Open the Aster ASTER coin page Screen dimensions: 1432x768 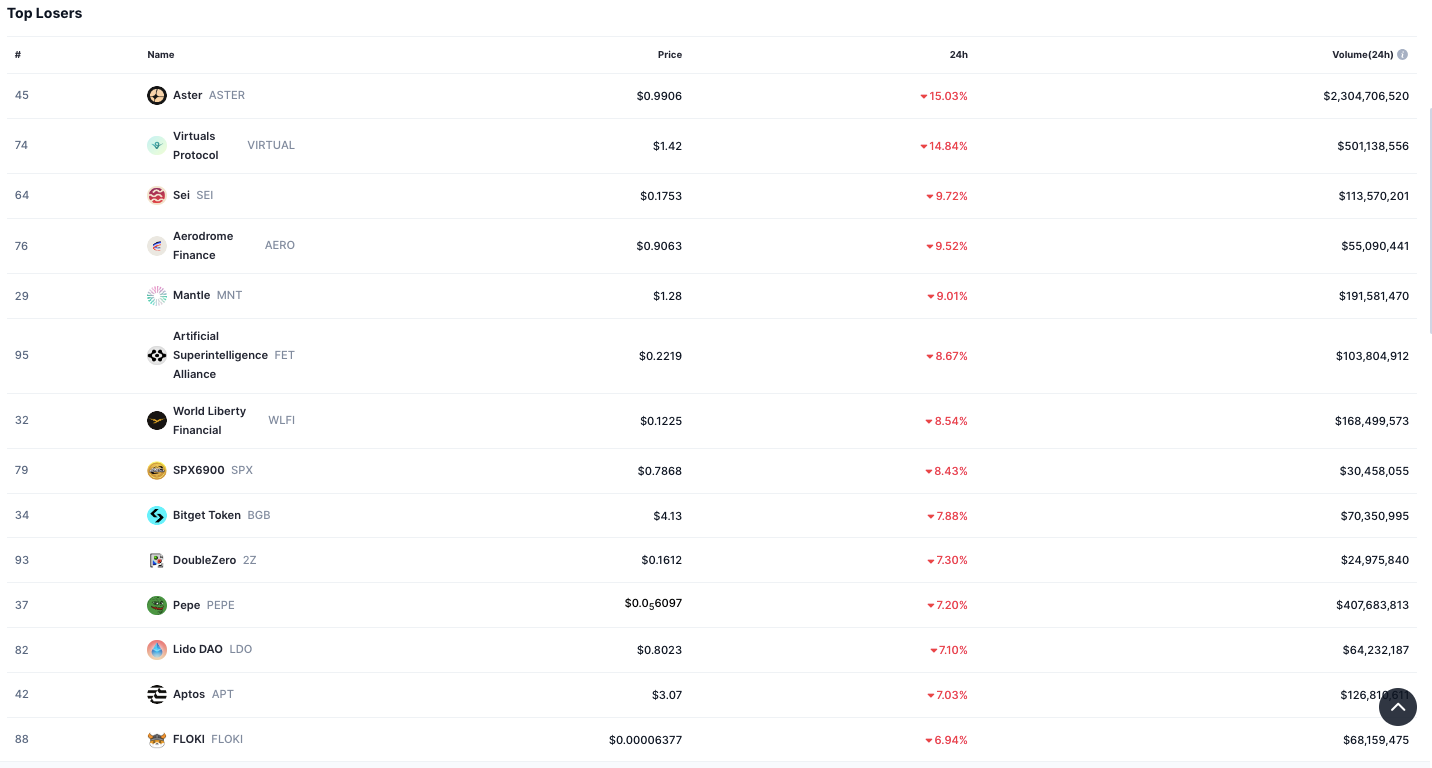pyautogui.click(x=188, y=95)
